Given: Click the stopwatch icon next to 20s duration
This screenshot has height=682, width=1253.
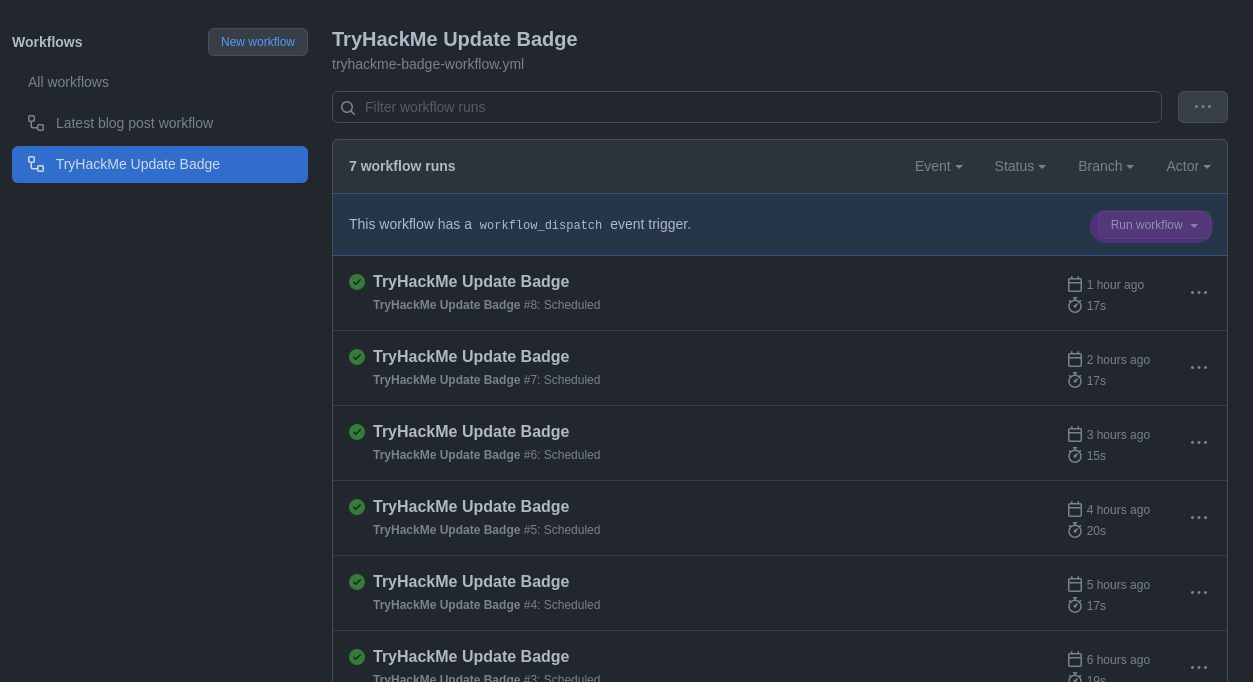Looking at the screenshot, I should point(1075,530).
